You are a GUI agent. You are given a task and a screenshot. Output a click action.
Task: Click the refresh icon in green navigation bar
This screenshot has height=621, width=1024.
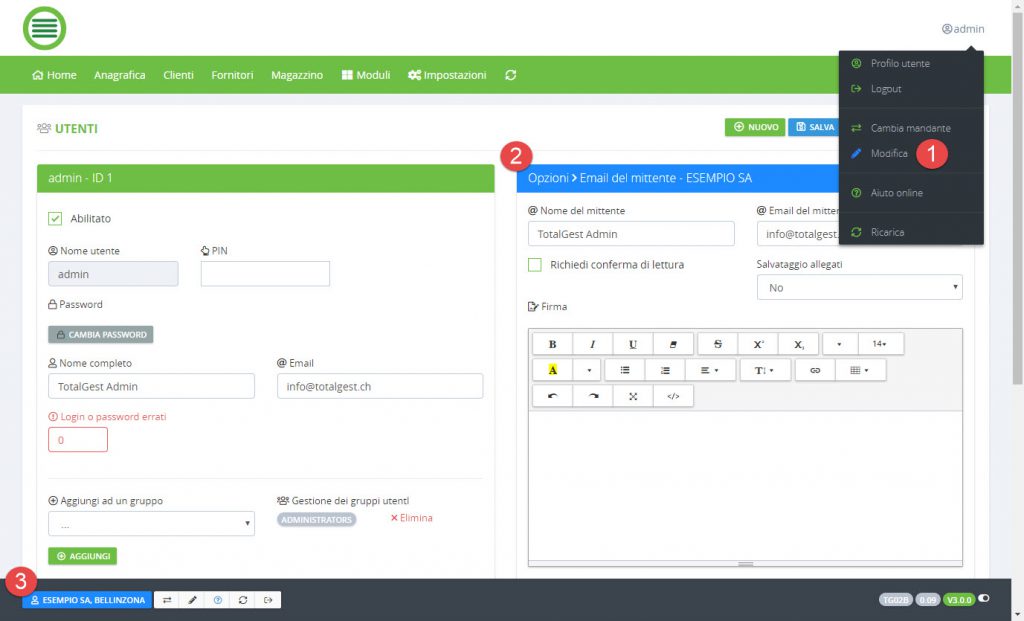(x=511, y=75)
